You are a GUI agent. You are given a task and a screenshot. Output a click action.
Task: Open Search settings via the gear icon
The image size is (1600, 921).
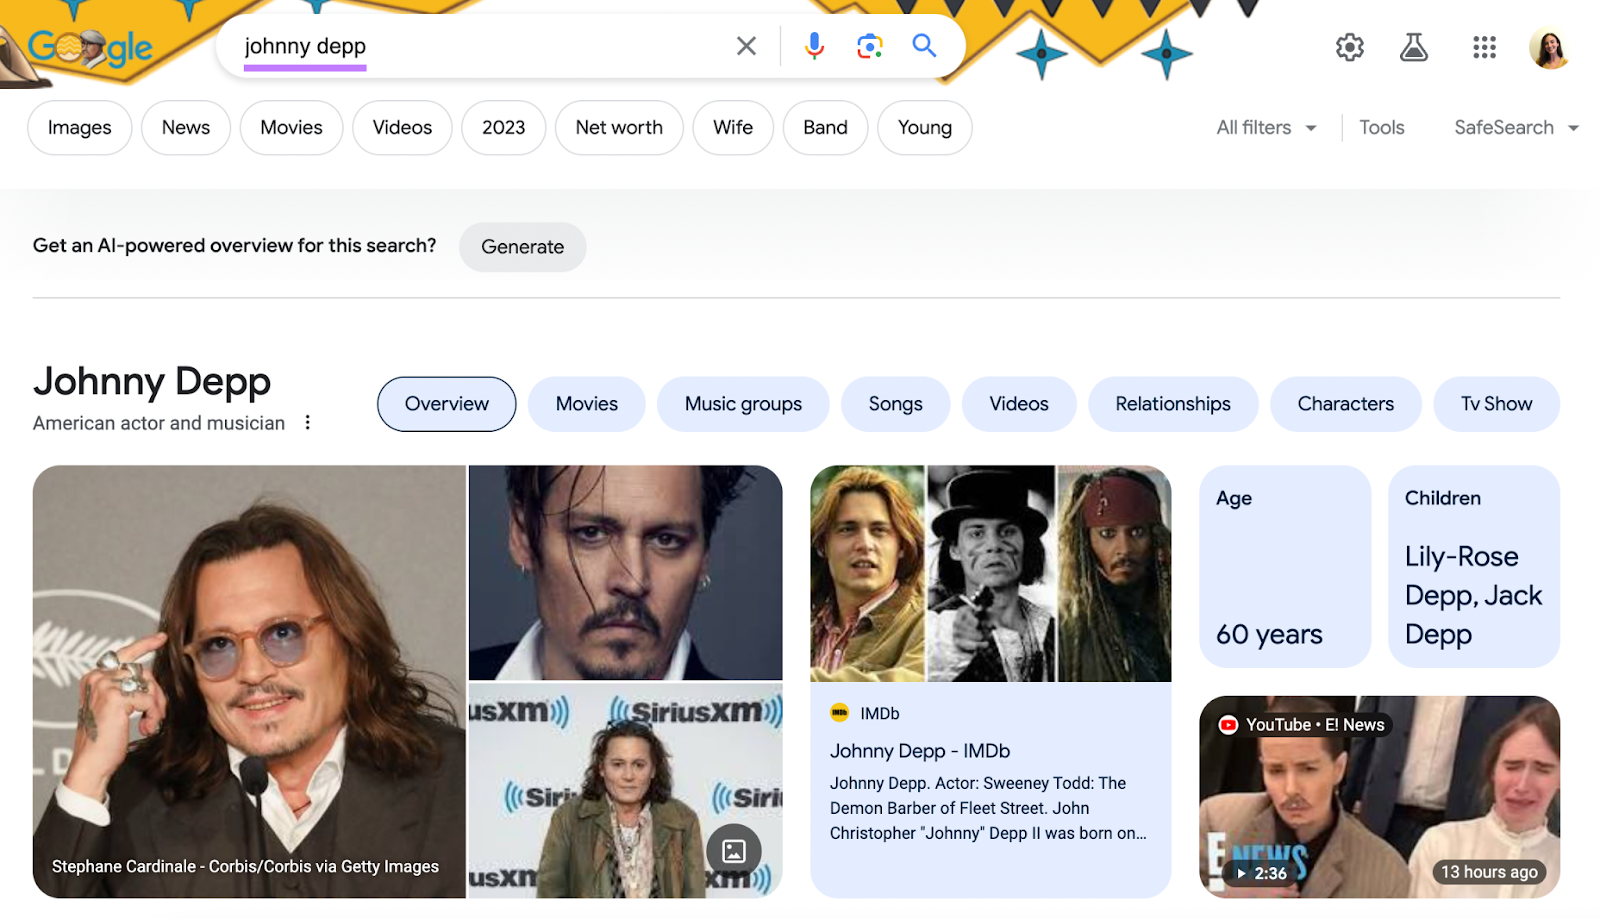[x=1348, y=46]
